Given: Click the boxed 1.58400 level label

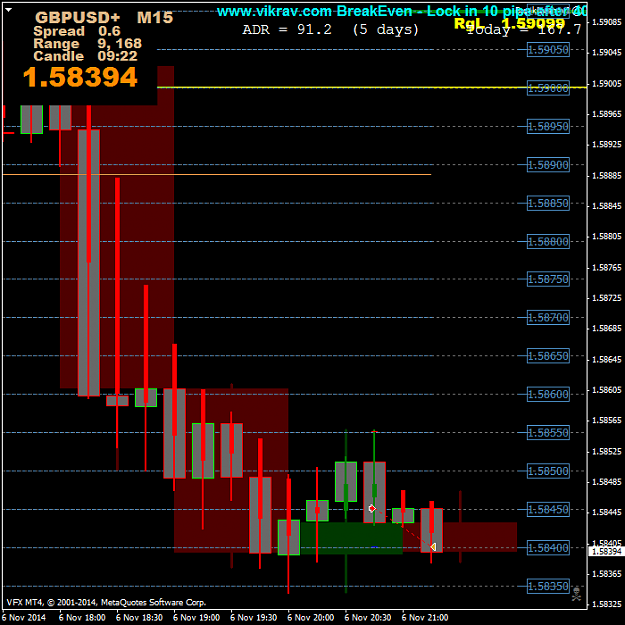Looking at the screenshot, I should pos(548,548).
